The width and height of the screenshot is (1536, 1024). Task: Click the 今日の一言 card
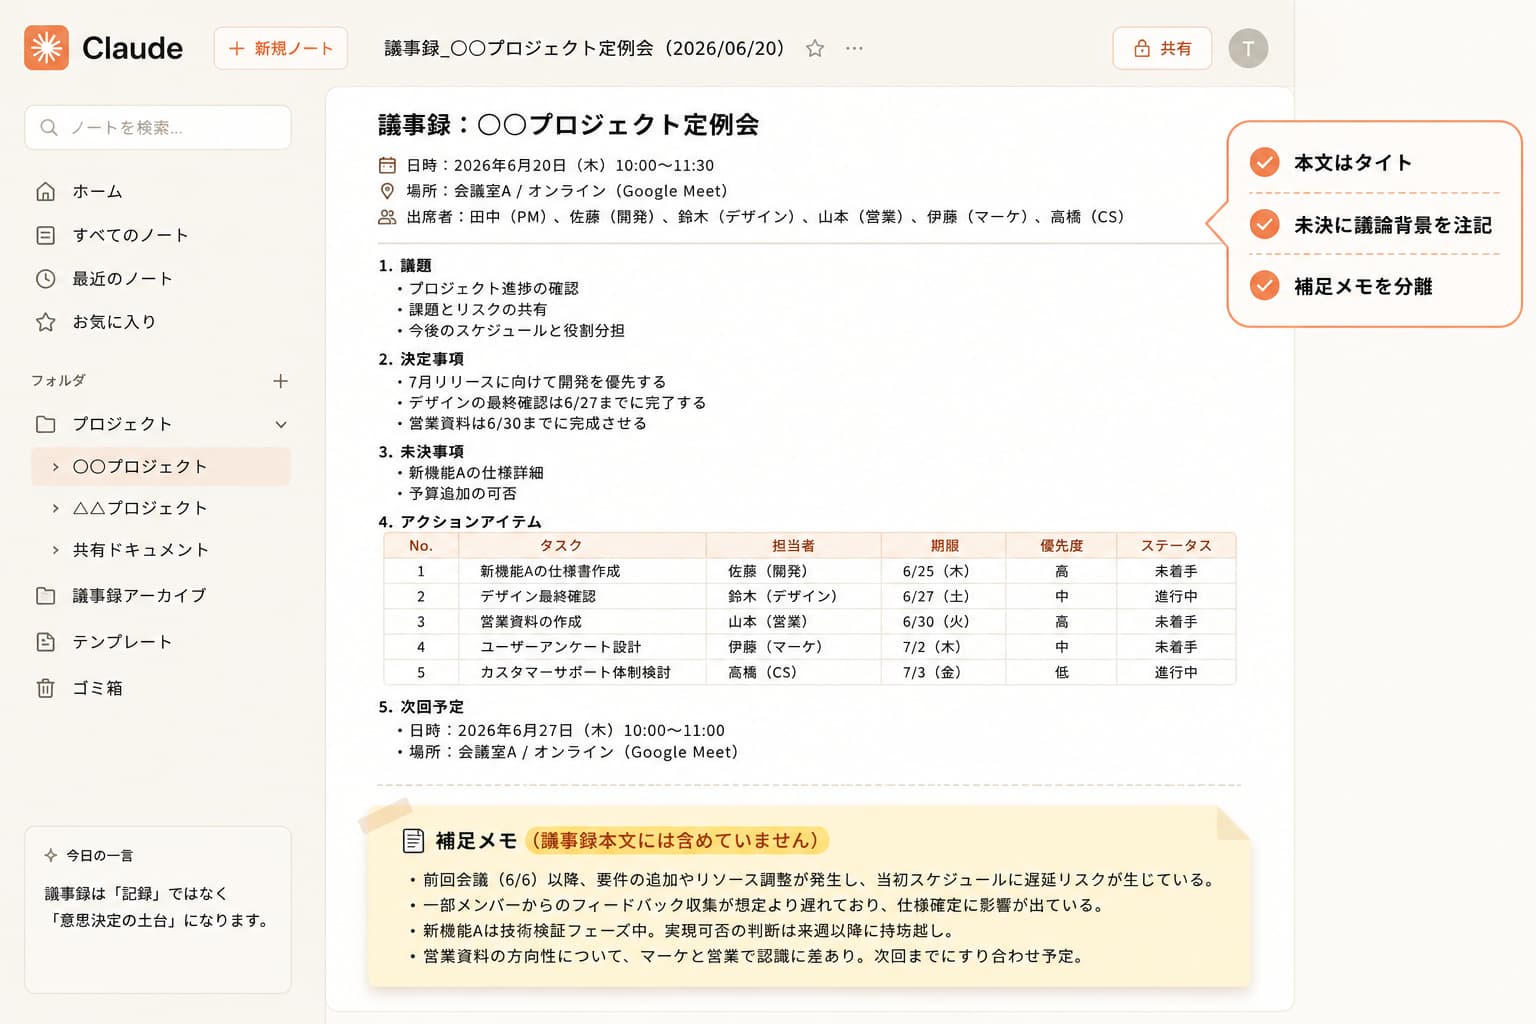(x=158, y=909)
